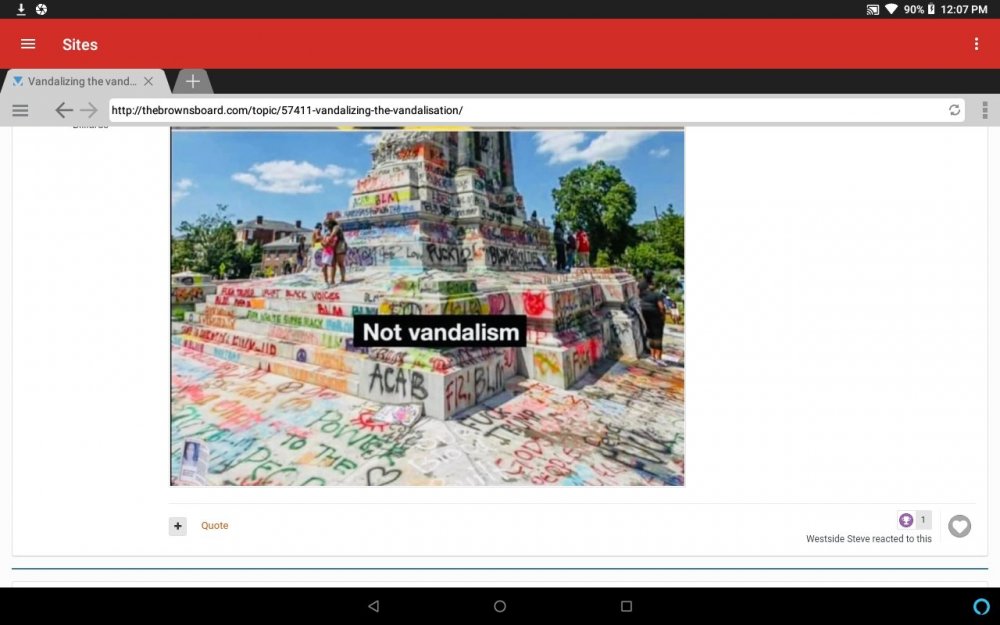
Task: Tap the screenshot notification icon in status bar
Action: tap(41, 9)
